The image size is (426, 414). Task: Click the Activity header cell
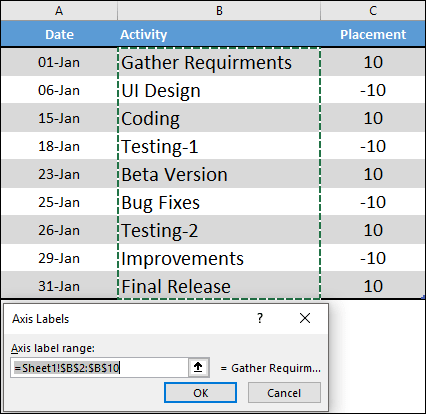pyautogui.click(x=219, y=34)
